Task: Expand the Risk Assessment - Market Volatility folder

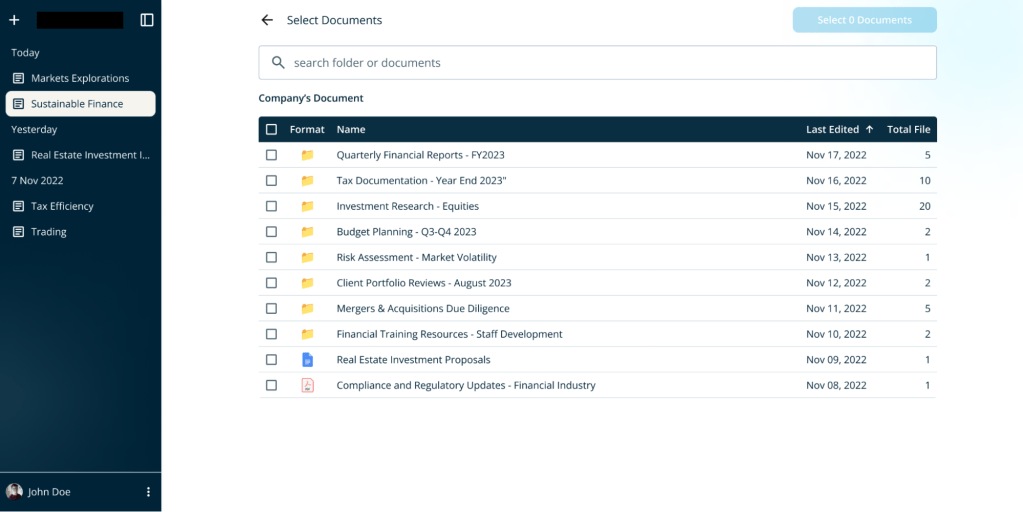Action: point(416,257)
